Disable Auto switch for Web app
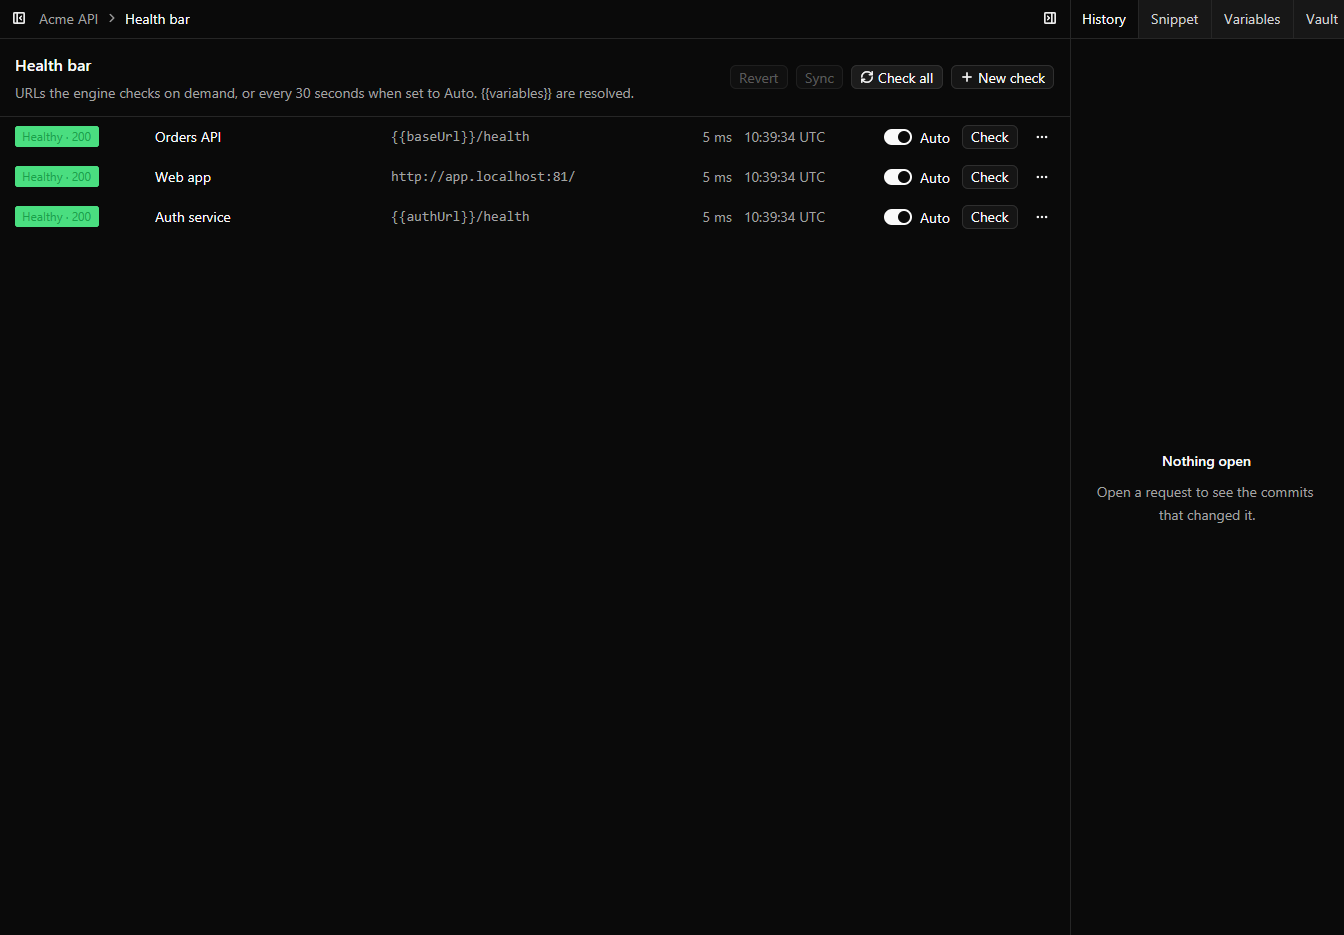The width and height of the screenshot is (1344, 935). tap(898, 177)
